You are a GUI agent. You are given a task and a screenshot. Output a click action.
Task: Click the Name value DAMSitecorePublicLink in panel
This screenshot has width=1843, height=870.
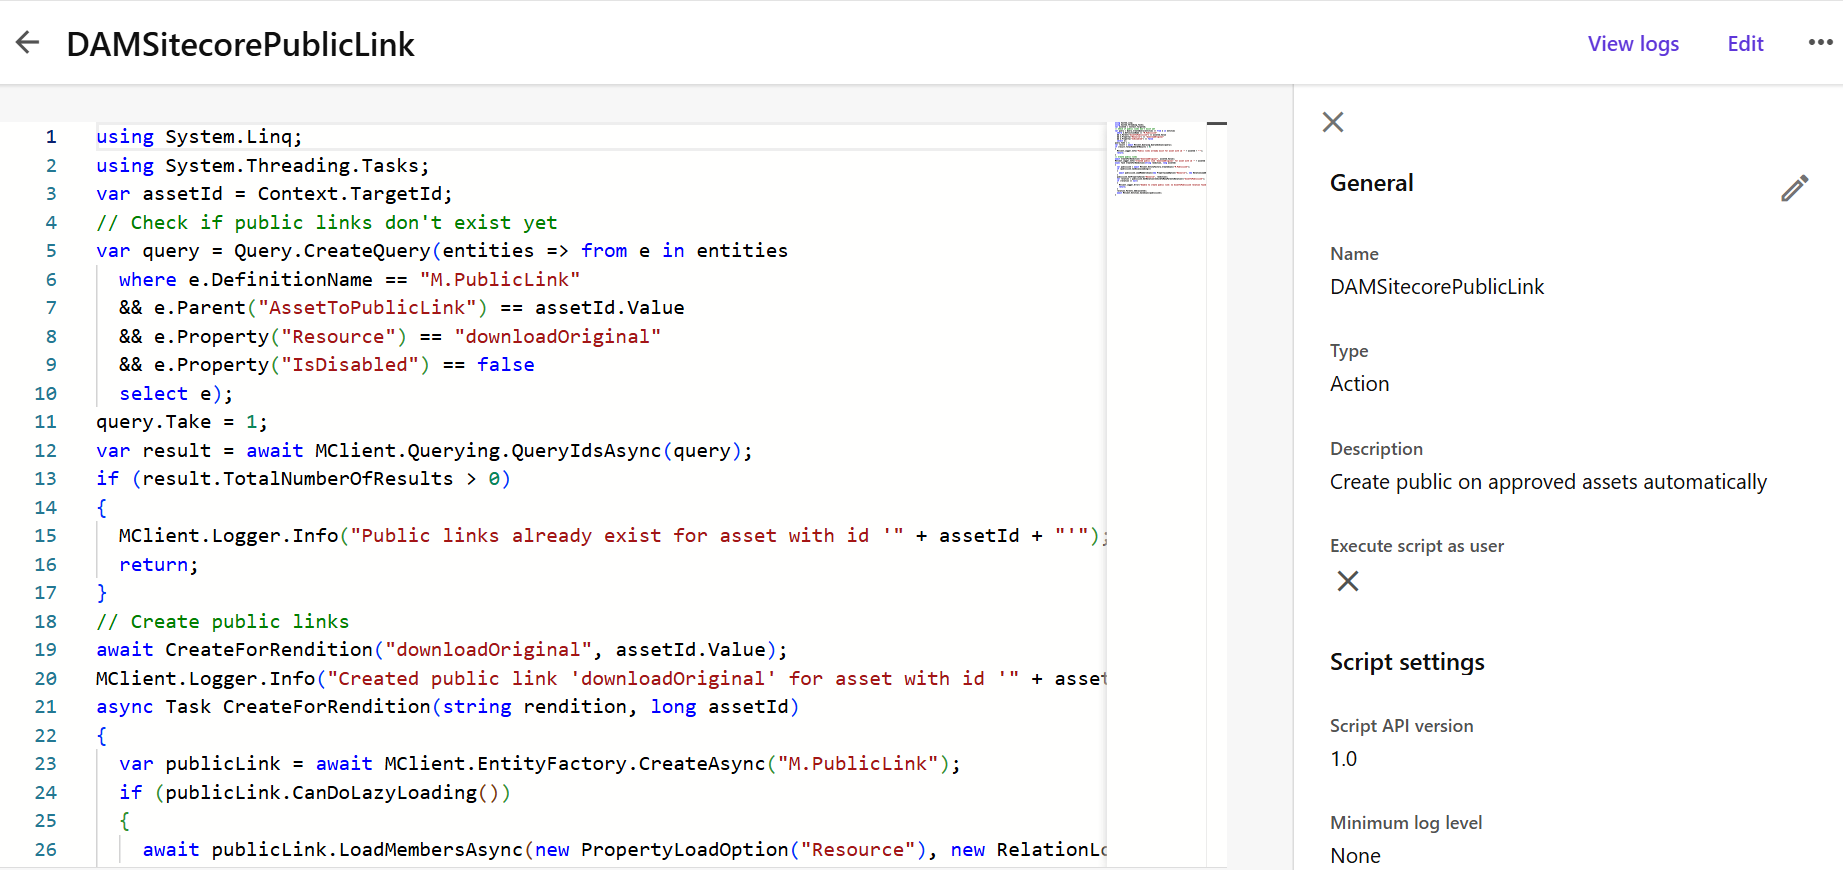[1437, 287]
